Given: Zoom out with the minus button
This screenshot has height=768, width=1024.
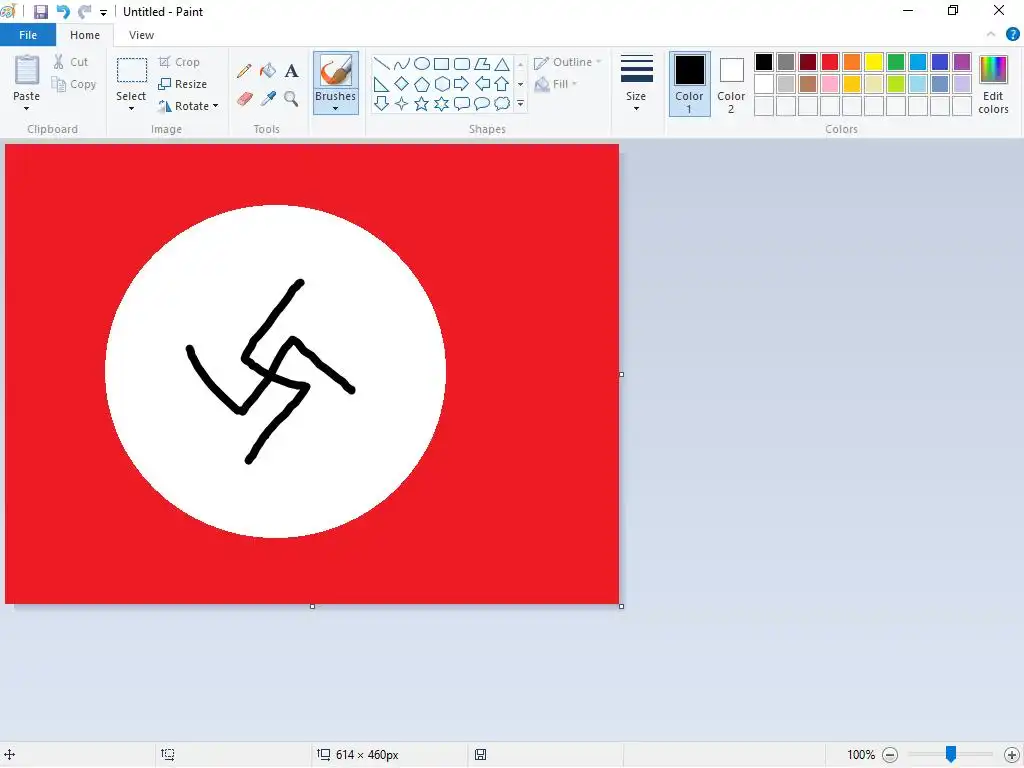Looking at the screenshot, I should click(889, 755).
